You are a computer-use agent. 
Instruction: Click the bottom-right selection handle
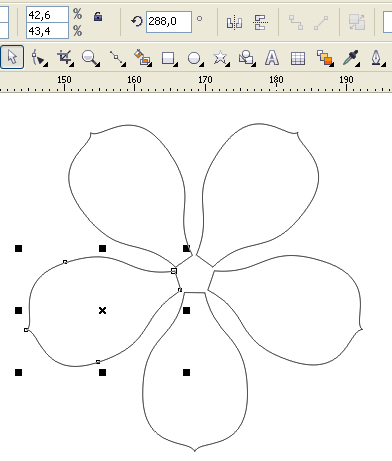187,372
